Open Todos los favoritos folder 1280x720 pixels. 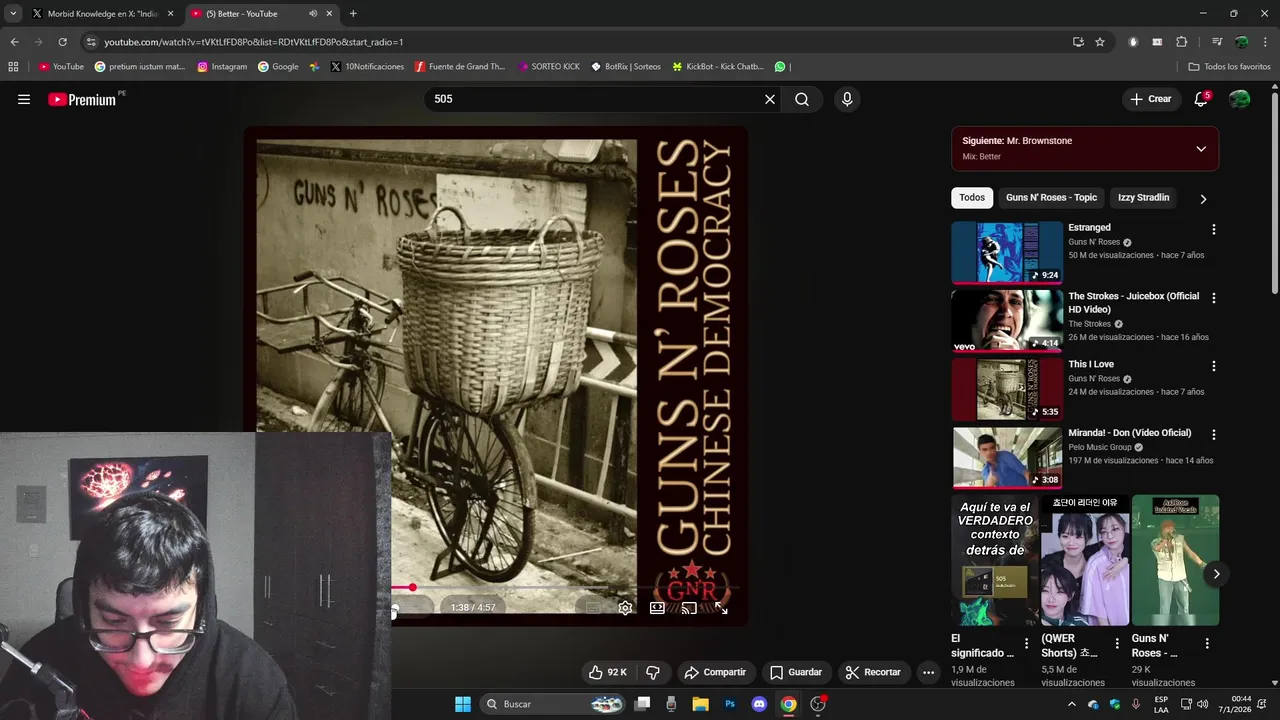1229,67
